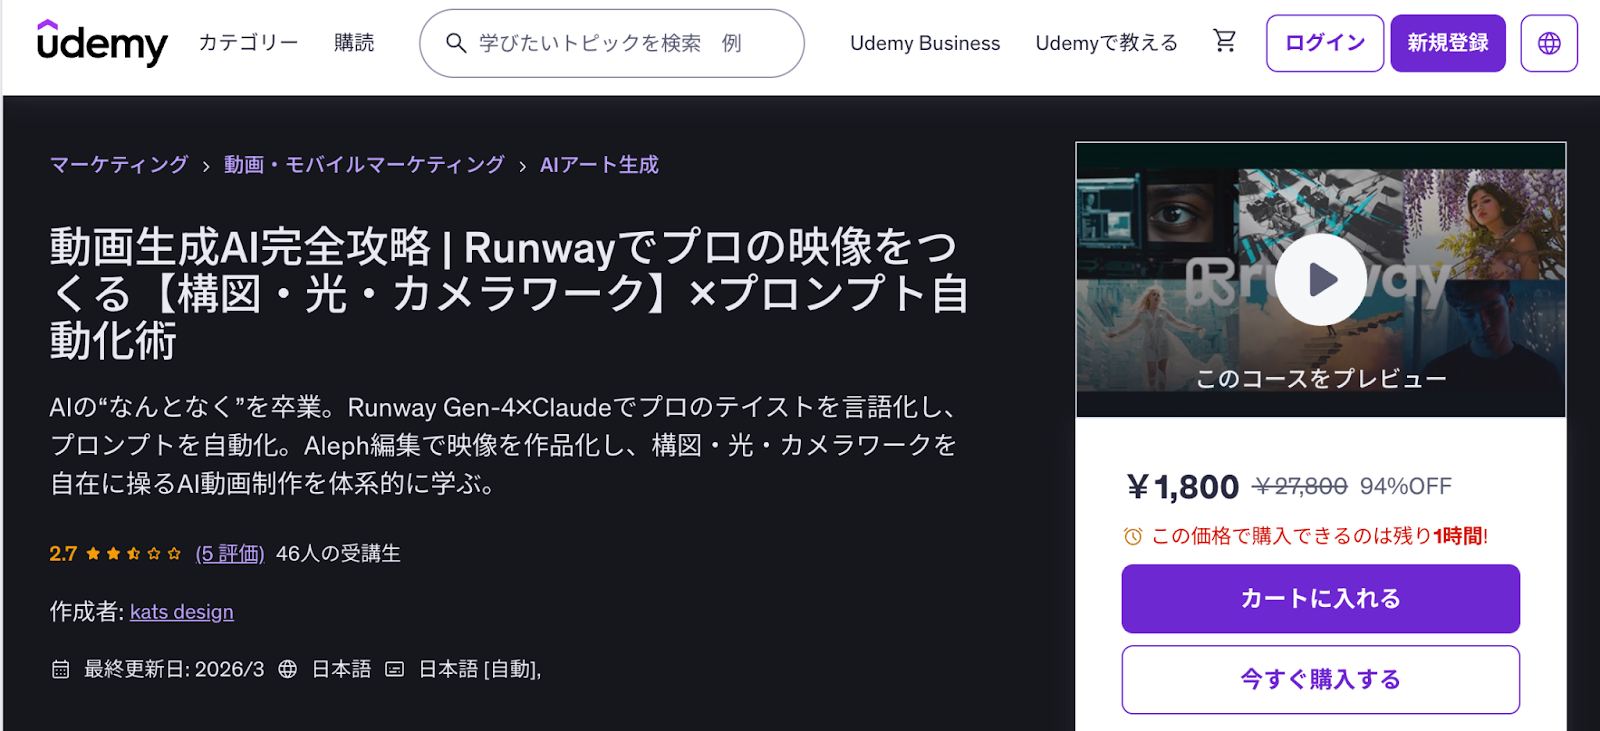Click the 2.7 rating number
Screen dimensions: 1600x731
click(63, 553)
